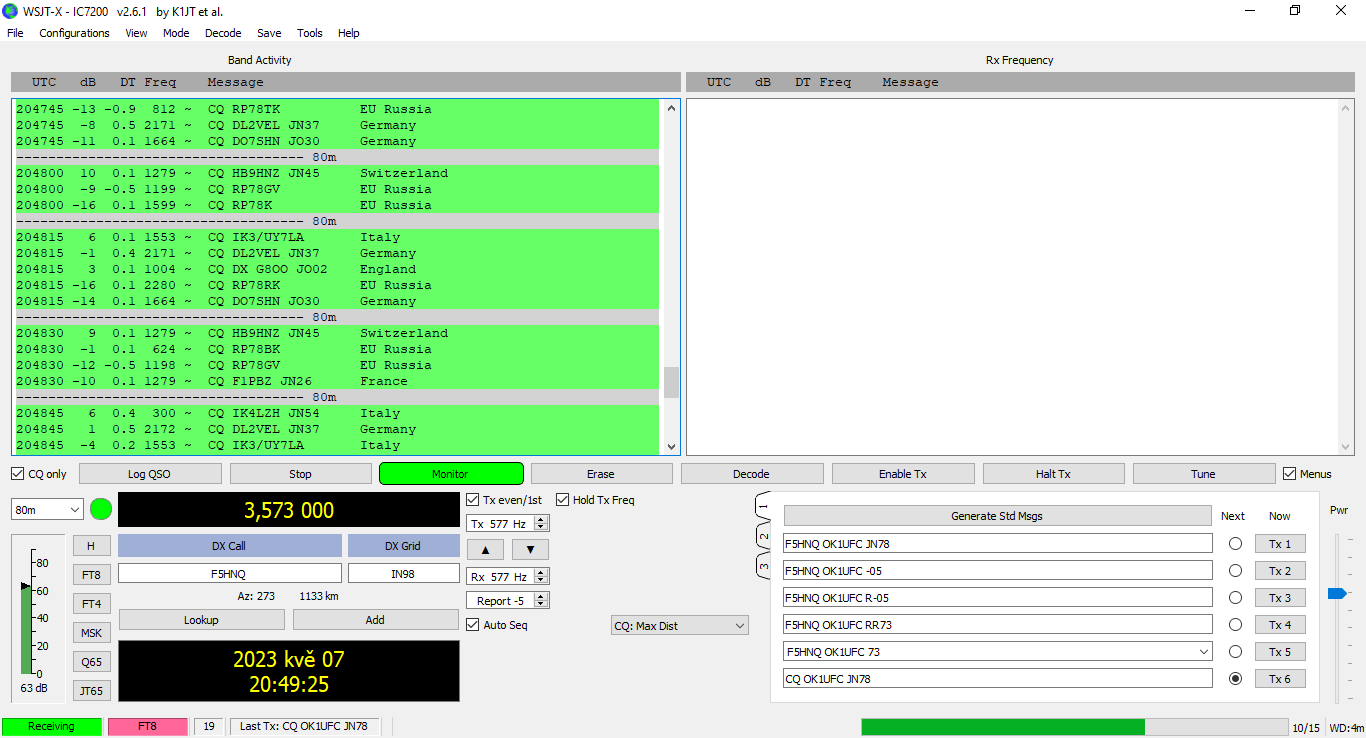Click the down arrow frequency shift button
Viewport: 1366px width, 738px height.
(530, 549)
